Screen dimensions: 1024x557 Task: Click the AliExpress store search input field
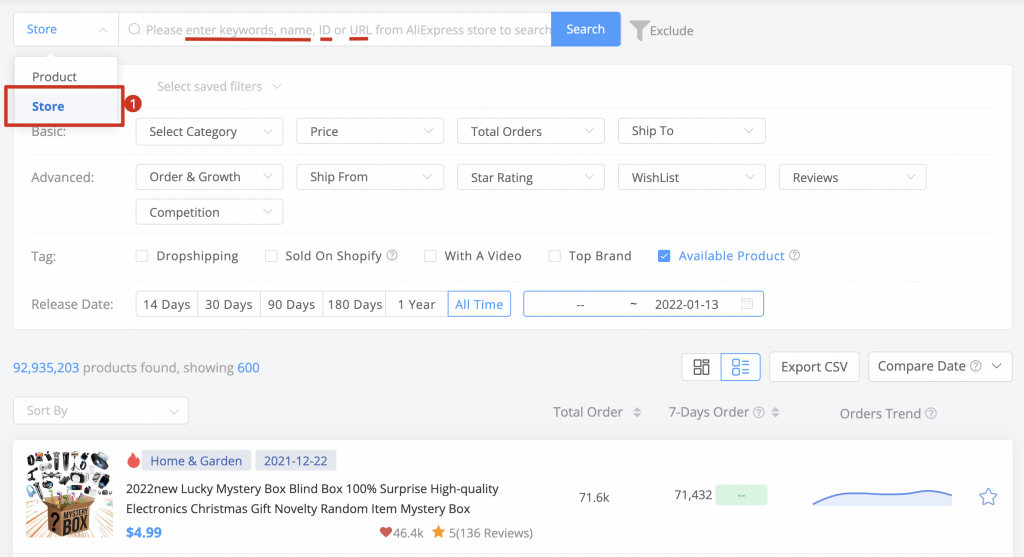coord(335,29)
